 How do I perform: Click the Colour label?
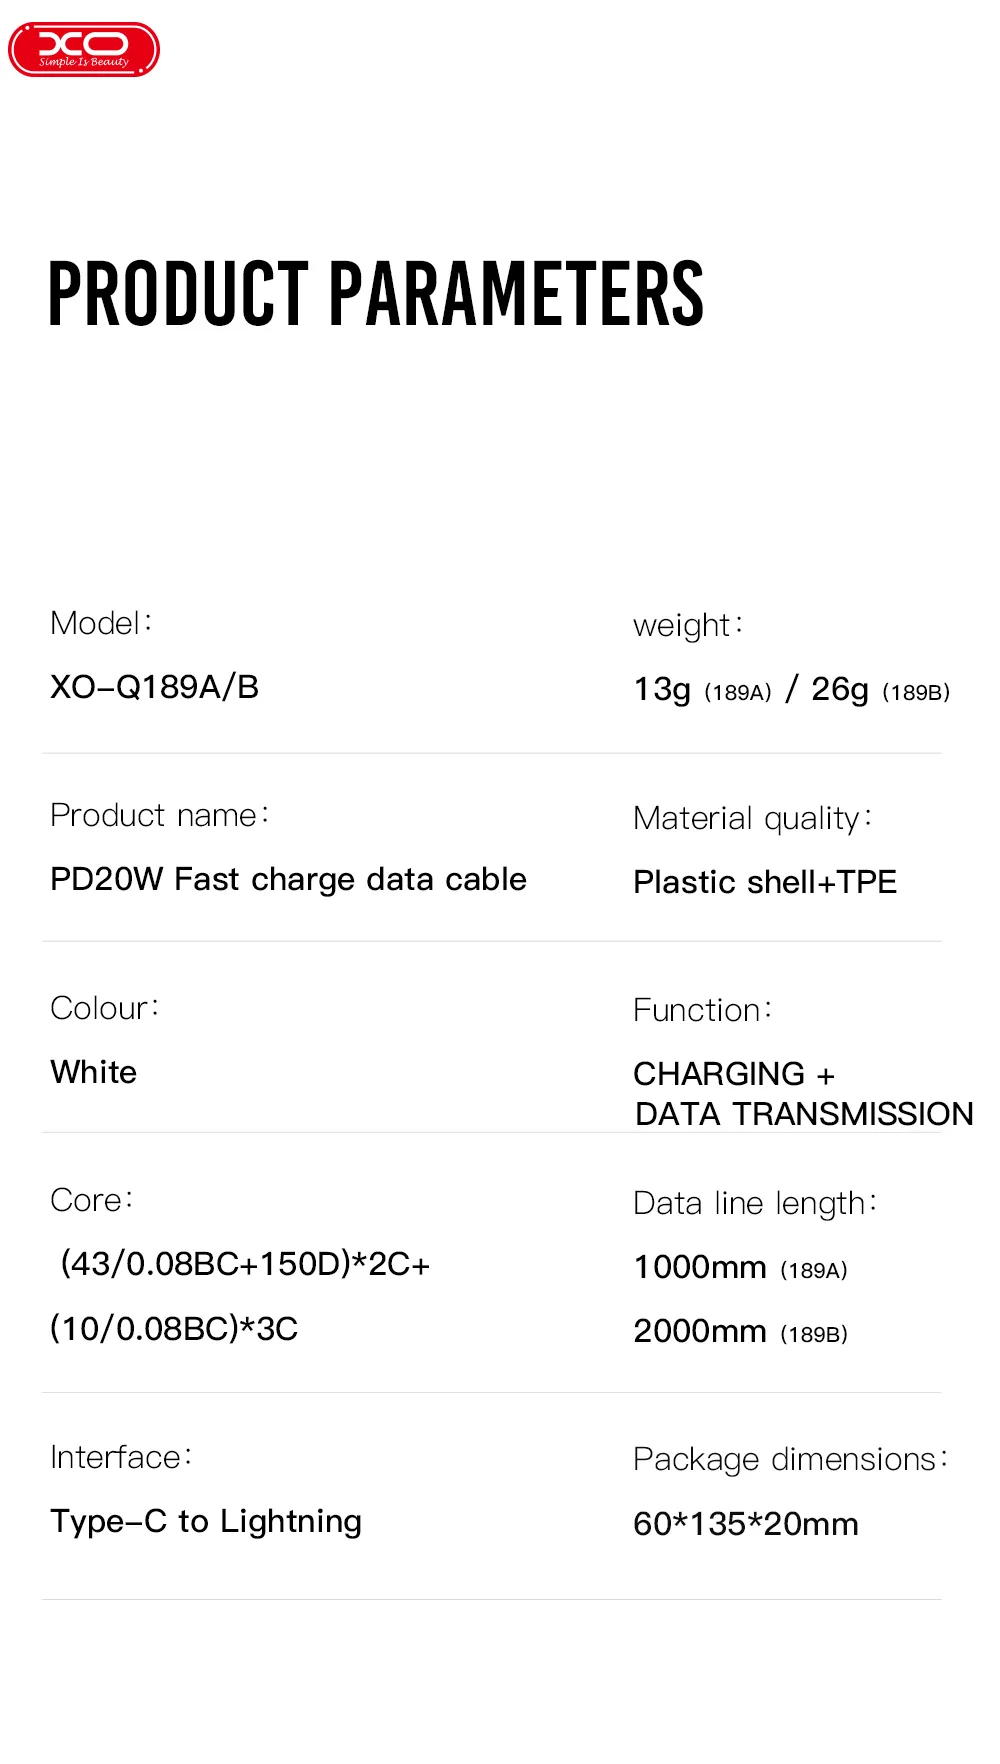pos(105,1008)
